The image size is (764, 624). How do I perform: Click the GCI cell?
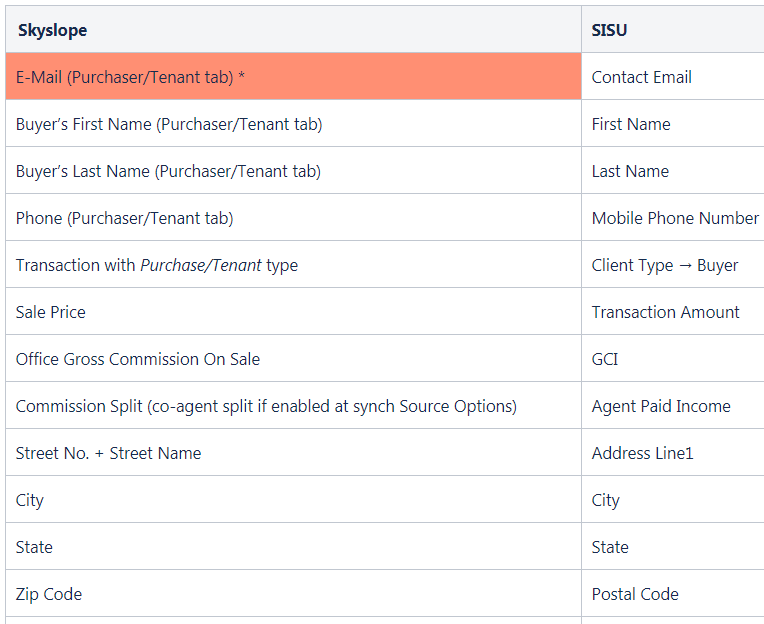point(673,359)
